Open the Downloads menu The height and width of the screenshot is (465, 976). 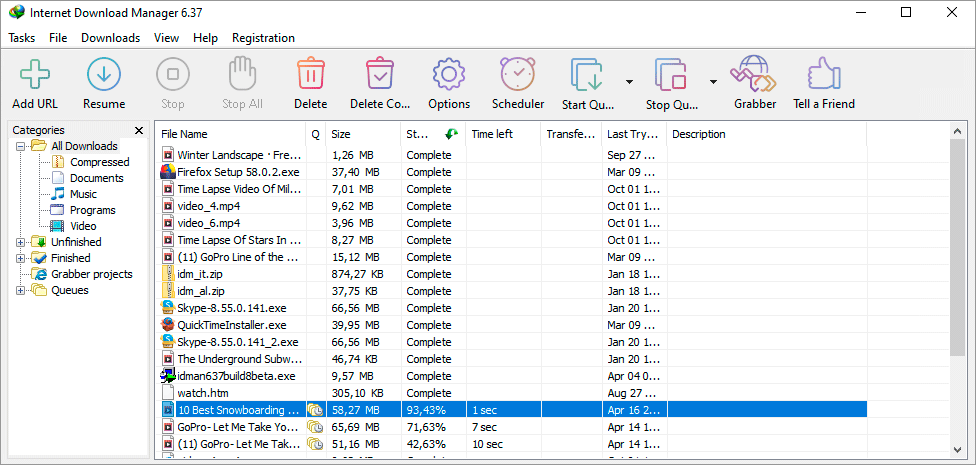110,38
